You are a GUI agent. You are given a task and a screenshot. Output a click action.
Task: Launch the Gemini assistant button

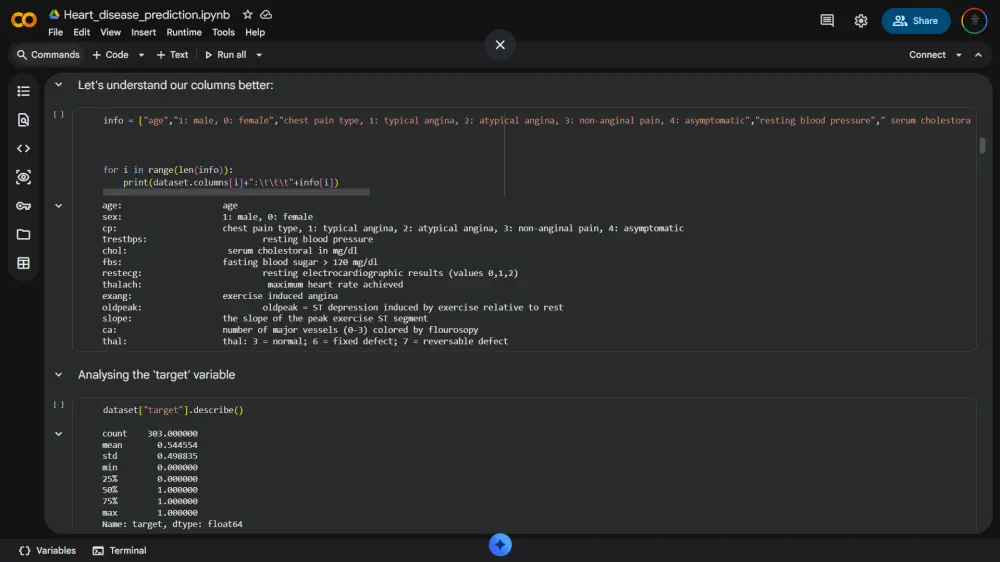pos(500,544)
